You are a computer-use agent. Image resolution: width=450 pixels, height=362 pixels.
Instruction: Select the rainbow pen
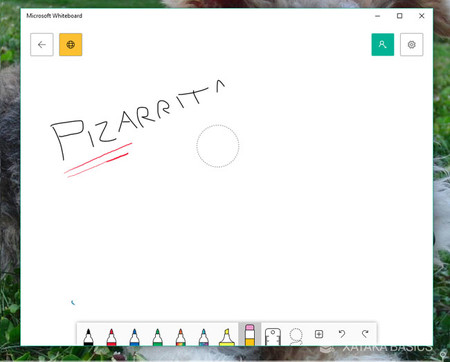point(180,337)
